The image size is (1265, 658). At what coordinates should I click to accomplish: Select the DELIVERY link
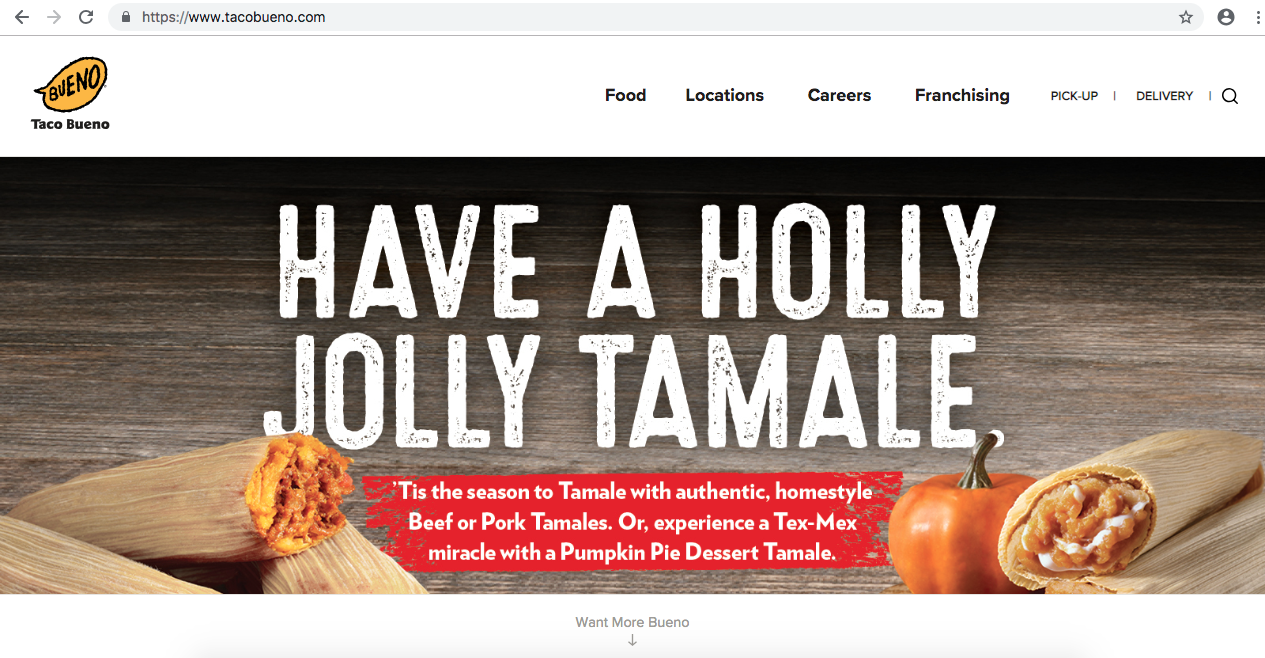(x=1164, y=96)
